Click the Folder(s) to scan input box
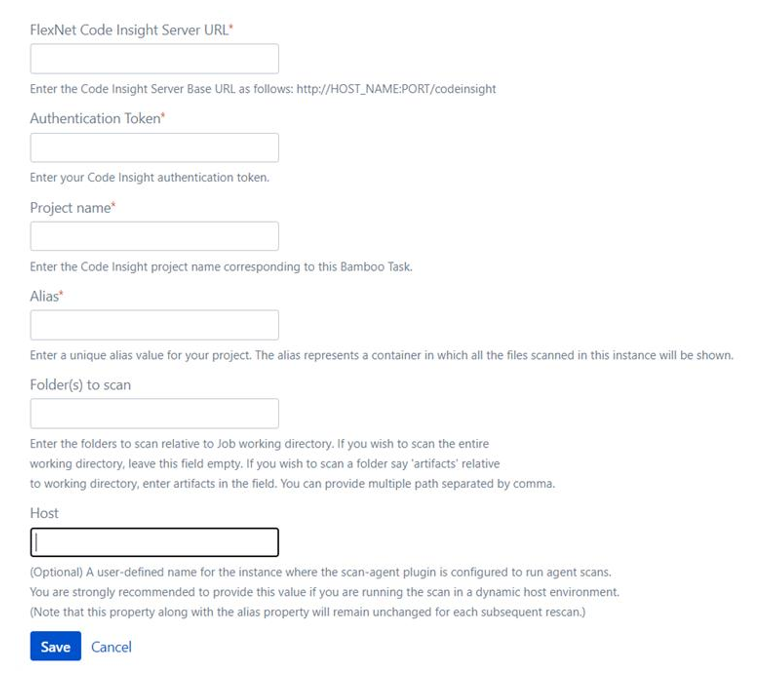The width and height of the screenshot is (759, 688). 154,413
